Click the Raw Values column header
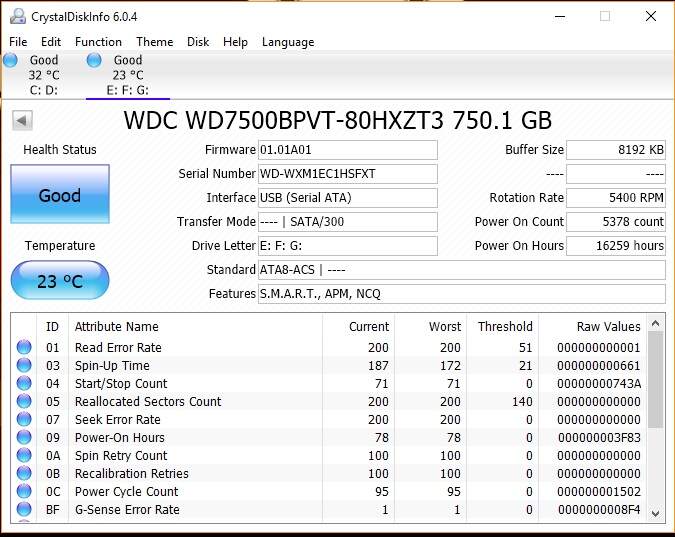 click(608, 327)
